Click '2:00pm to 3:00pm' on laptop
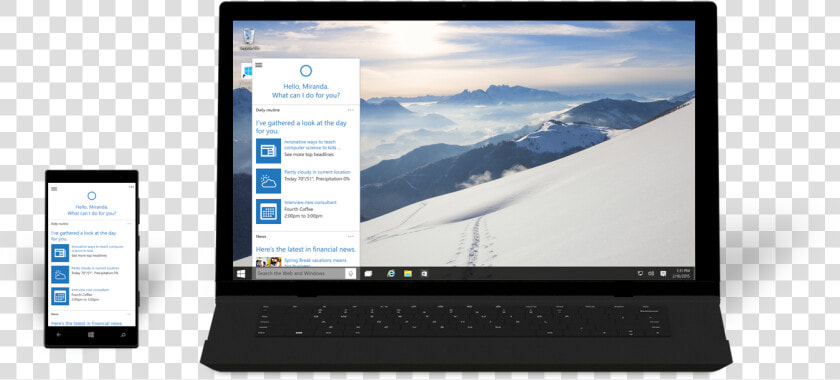 303,215
